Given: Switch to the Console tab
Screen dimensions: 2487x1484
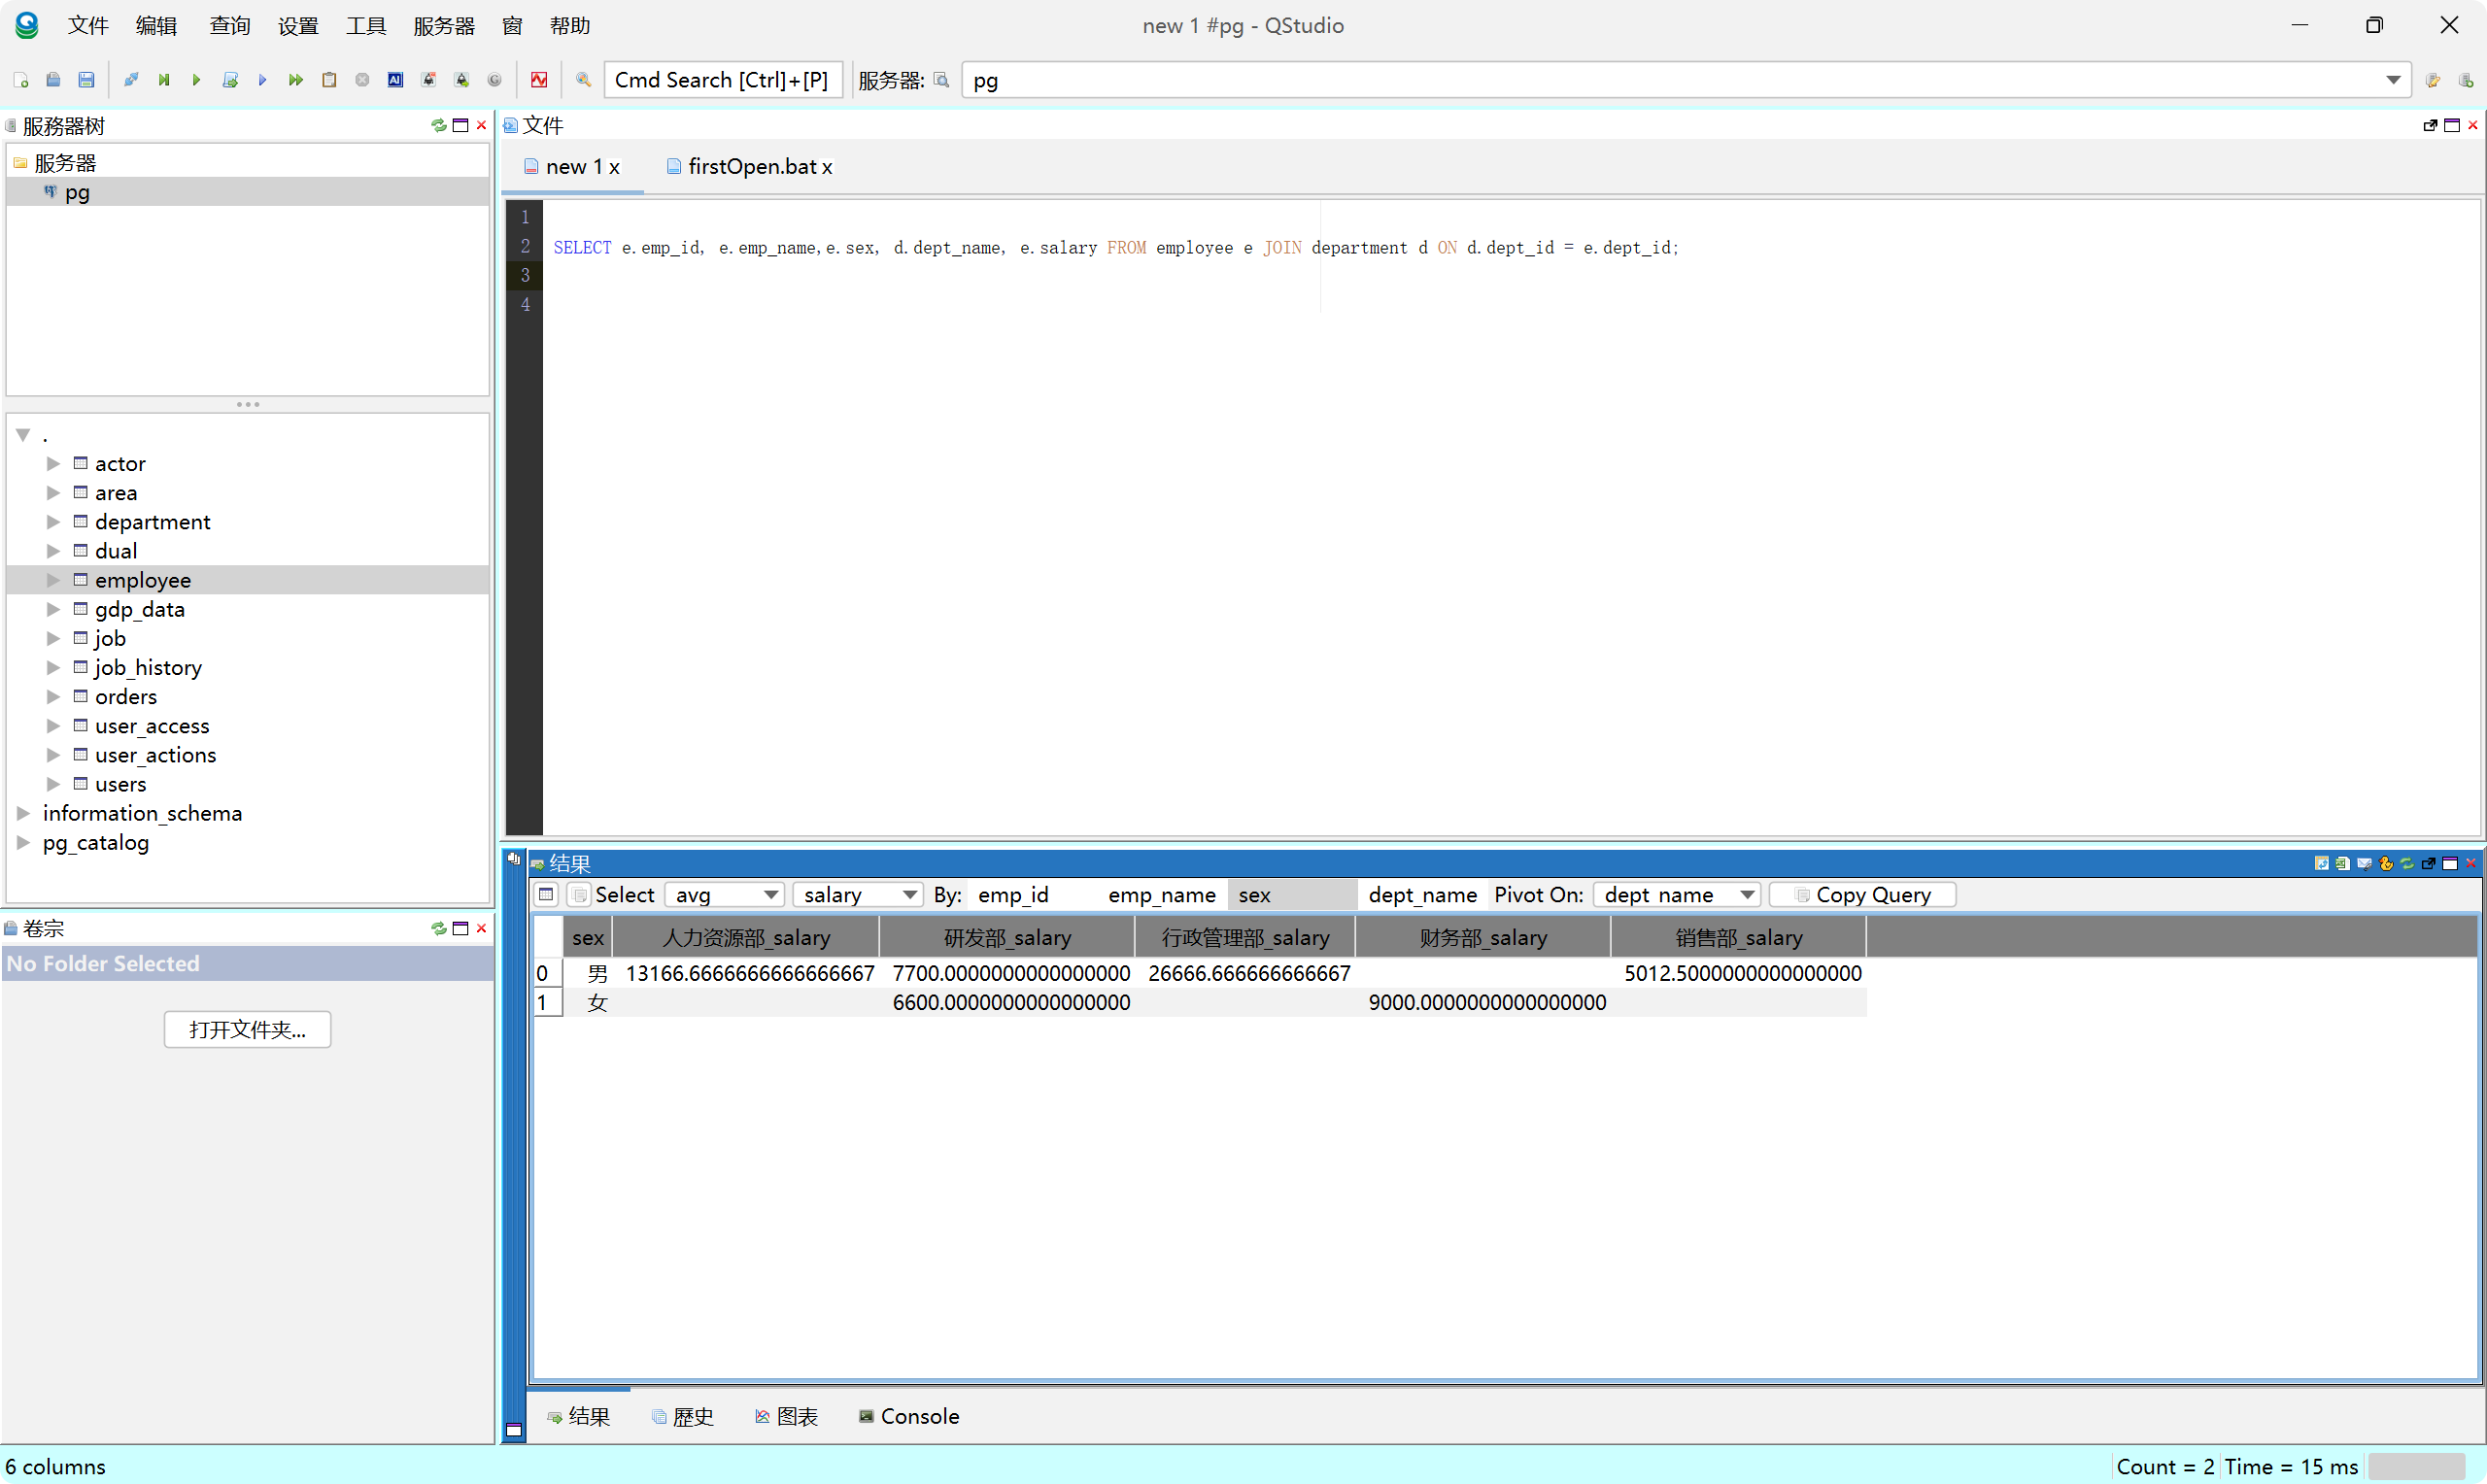Looking at the screenshot, I should point(909,1416).
